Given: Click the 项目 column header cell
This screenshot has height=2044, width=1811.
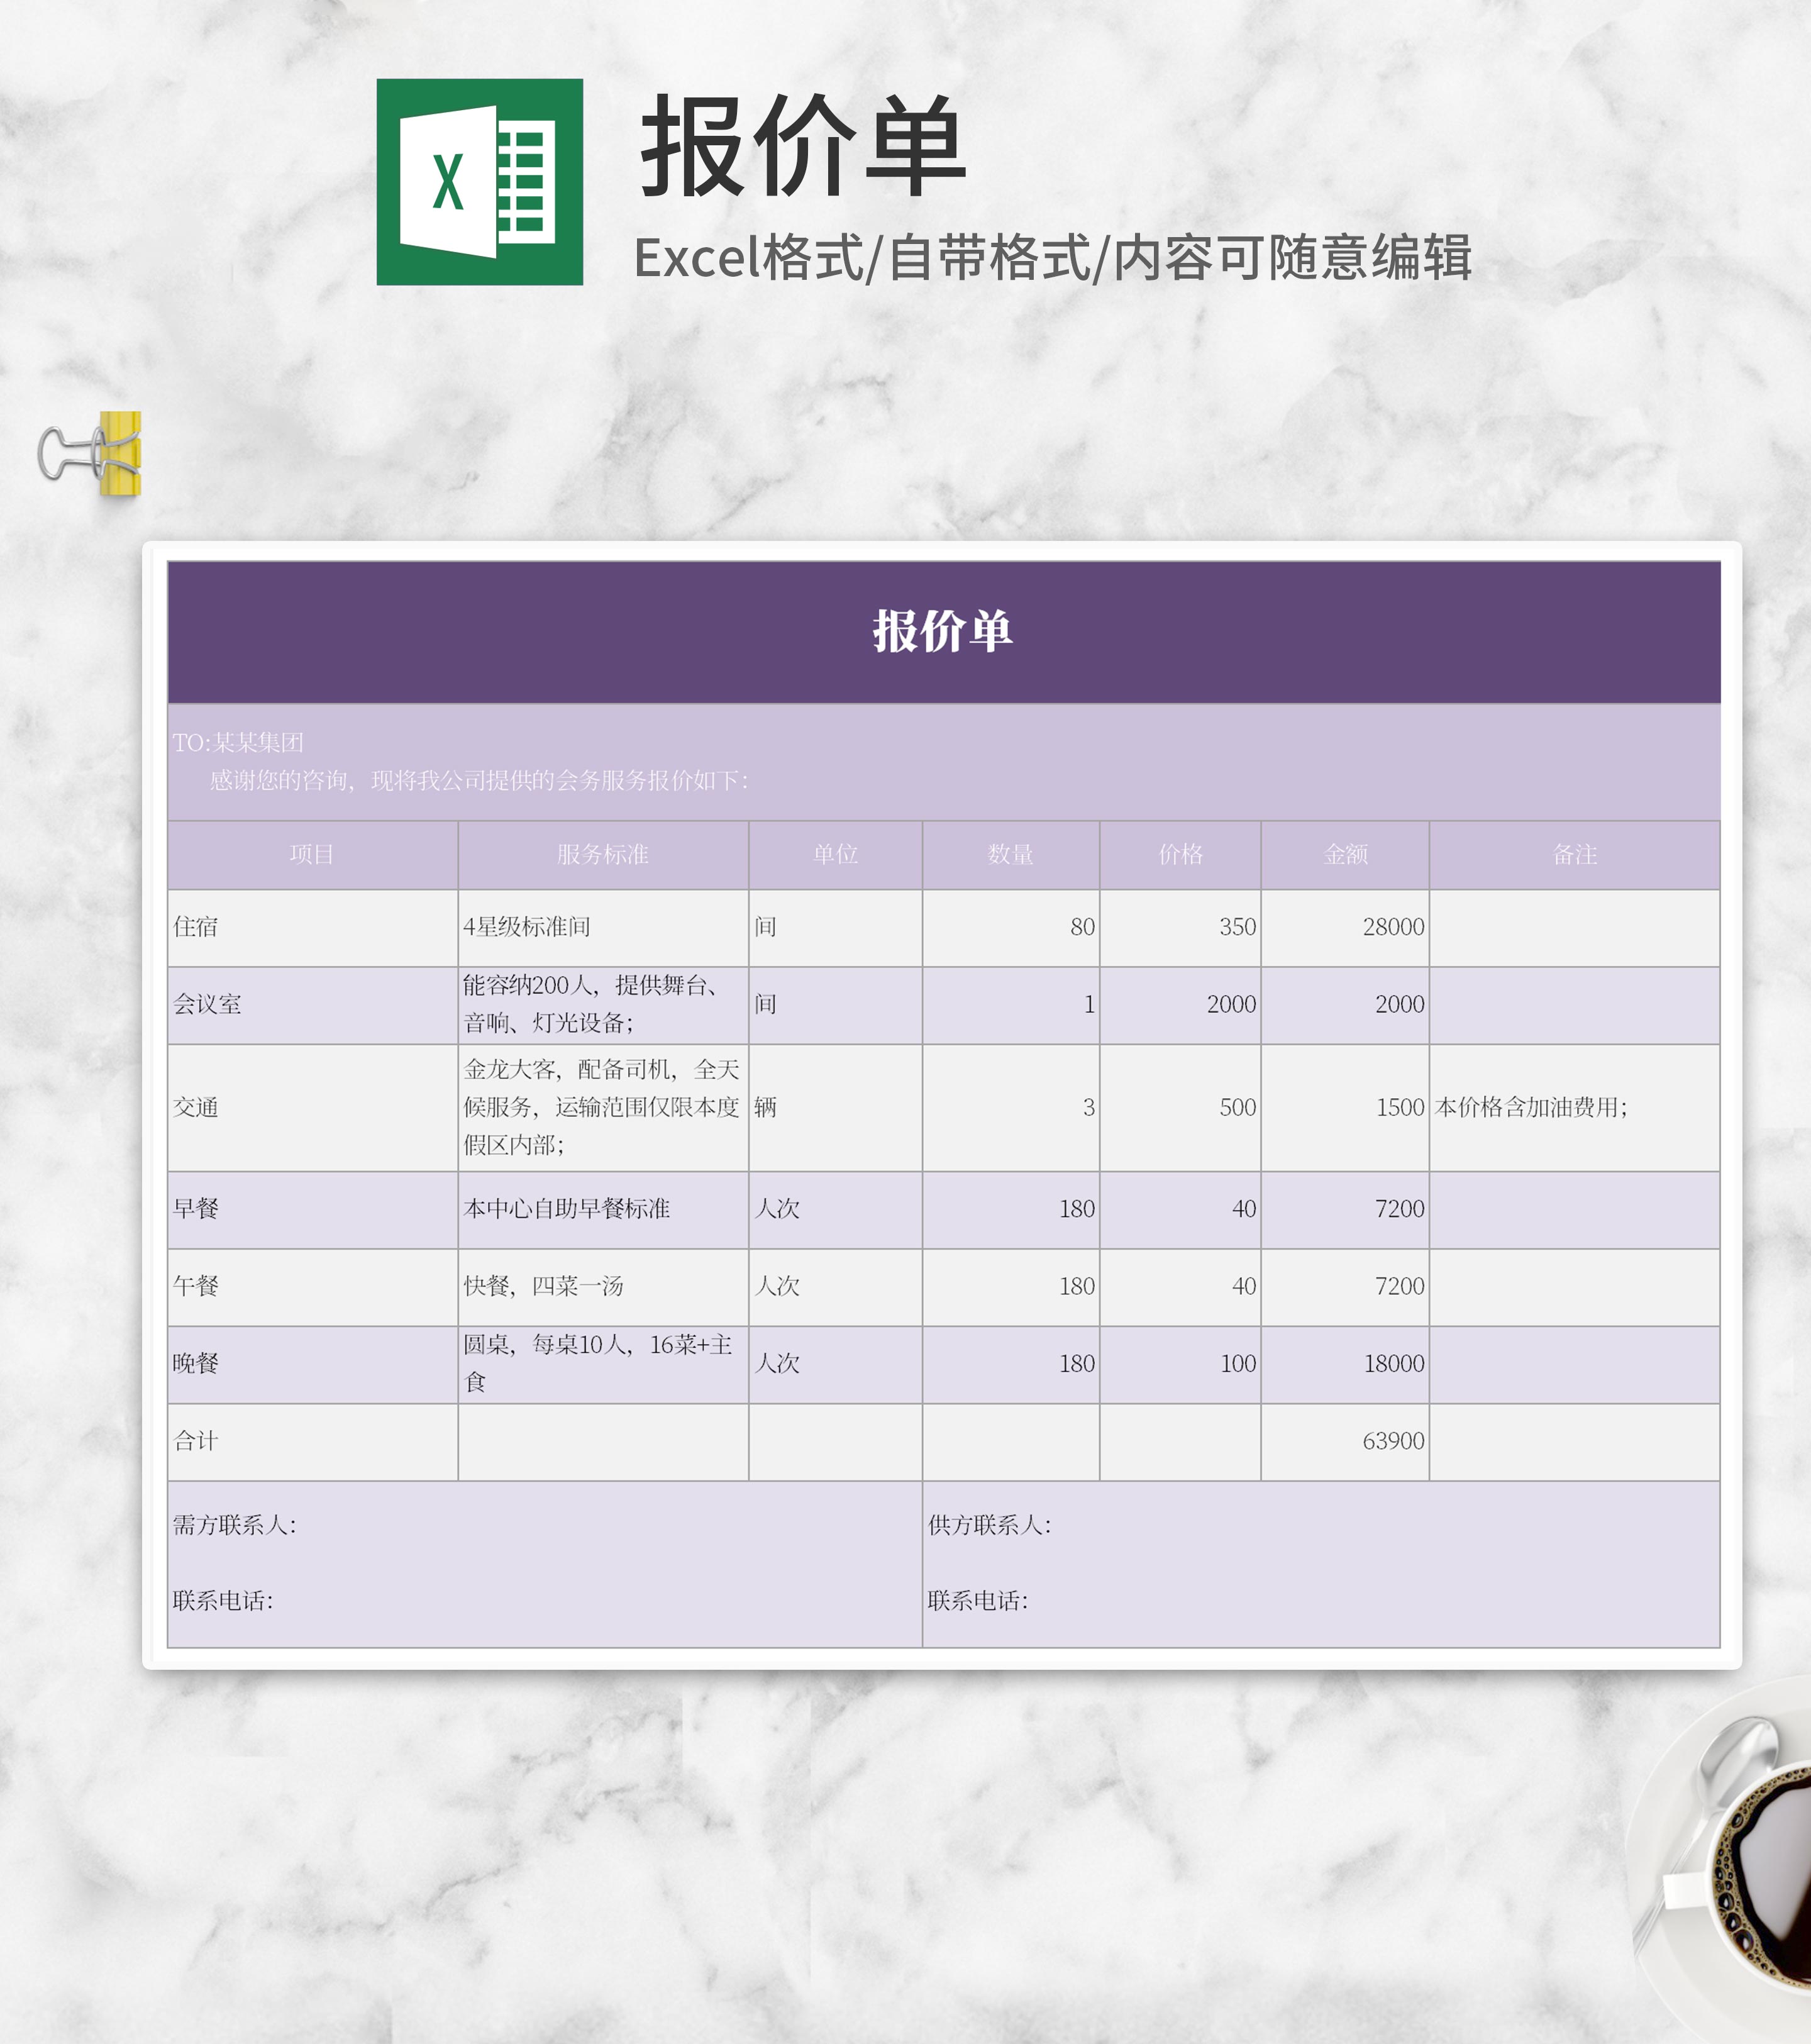Looking at the screenshot, I should tap(312, 856).
